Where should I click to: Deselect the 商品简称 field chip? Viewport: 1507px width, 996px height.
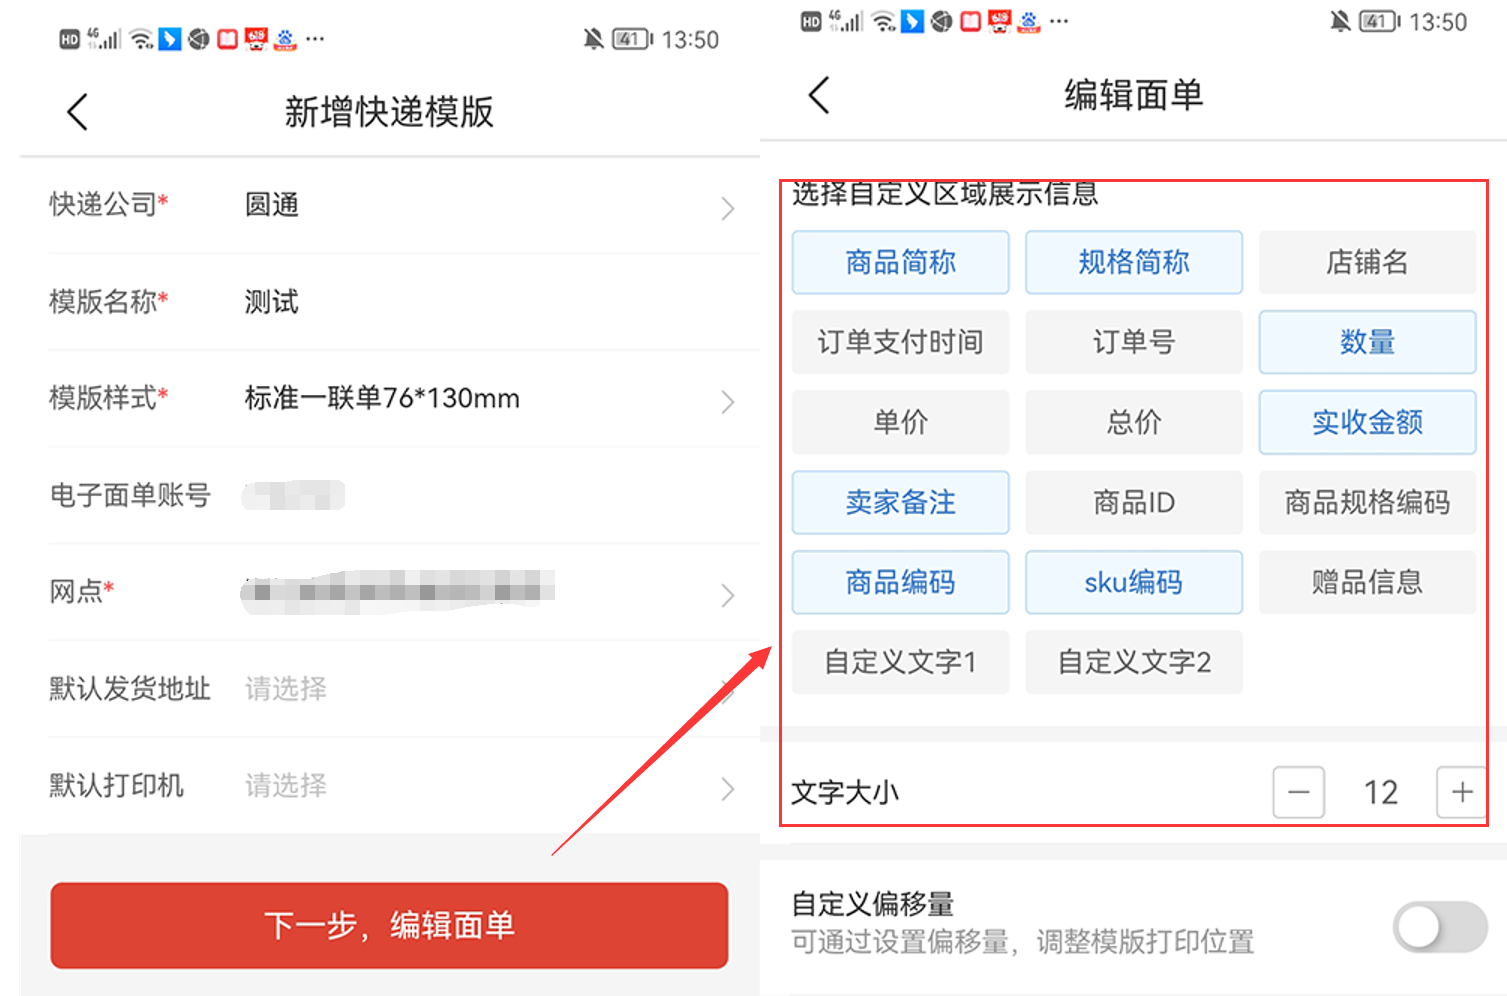900,263
